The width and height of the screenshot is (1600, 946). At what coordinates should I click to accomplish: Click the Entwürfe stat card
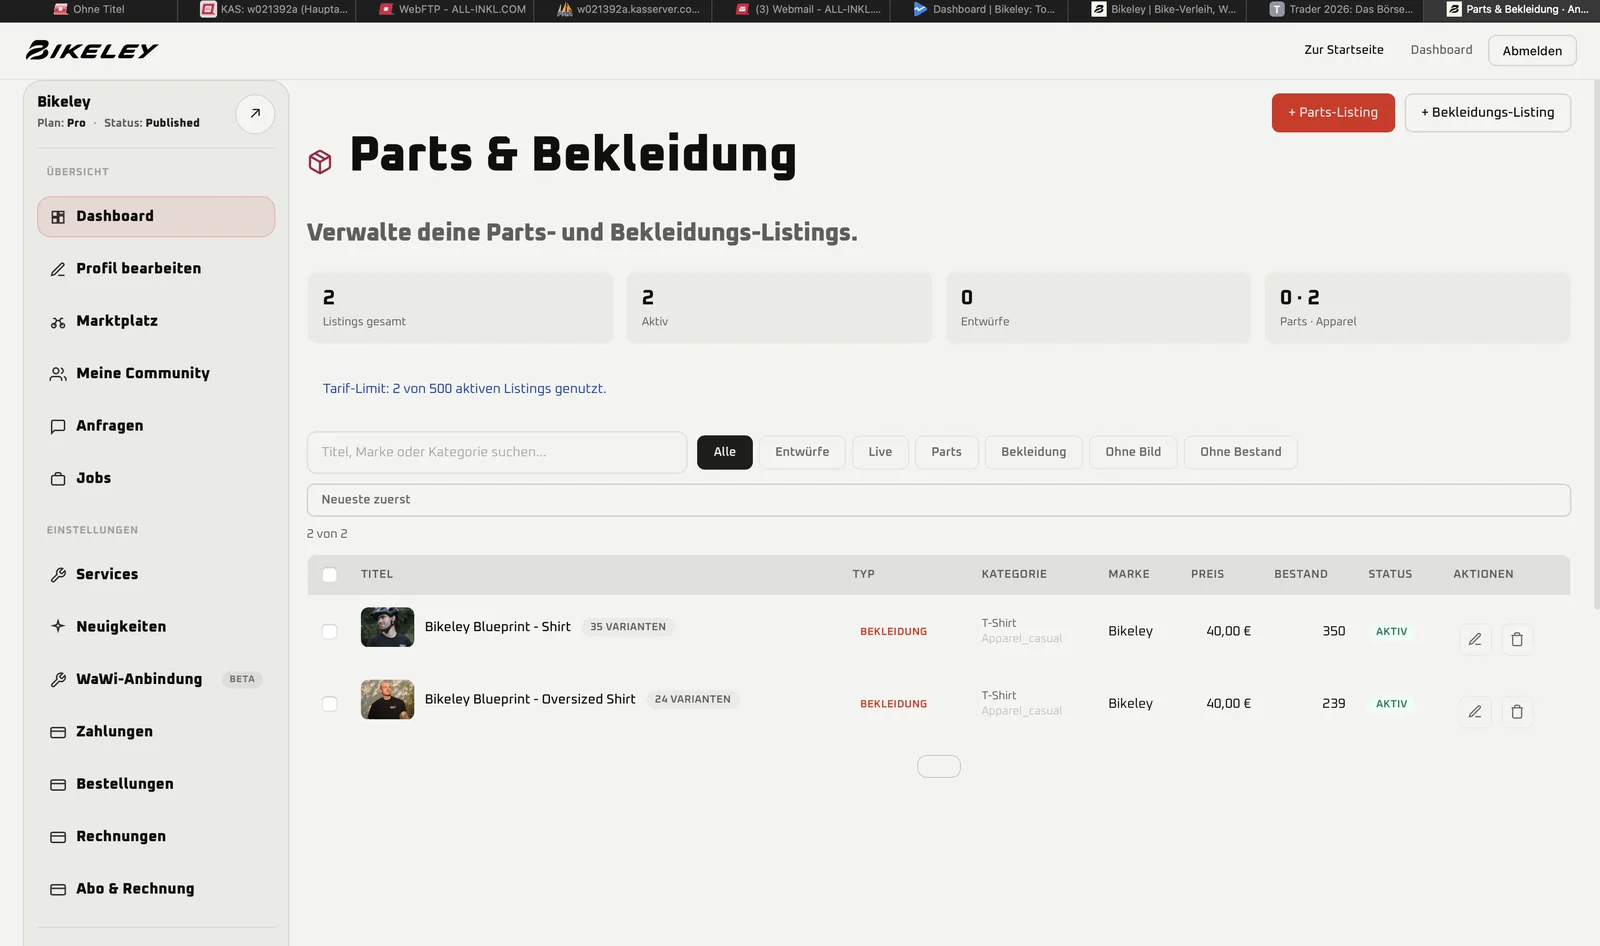(x=1098, y=308)
